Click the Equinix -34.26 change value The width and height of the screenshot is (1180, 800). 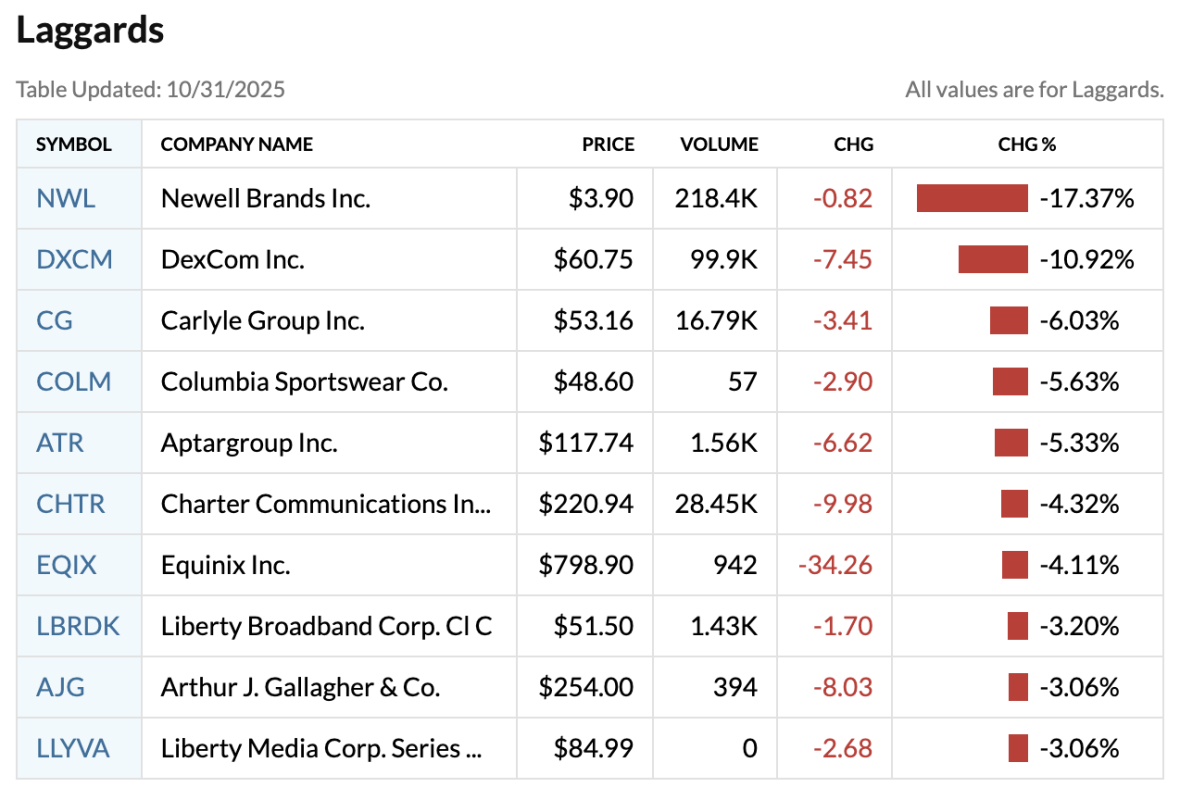(x=835, y=565)
